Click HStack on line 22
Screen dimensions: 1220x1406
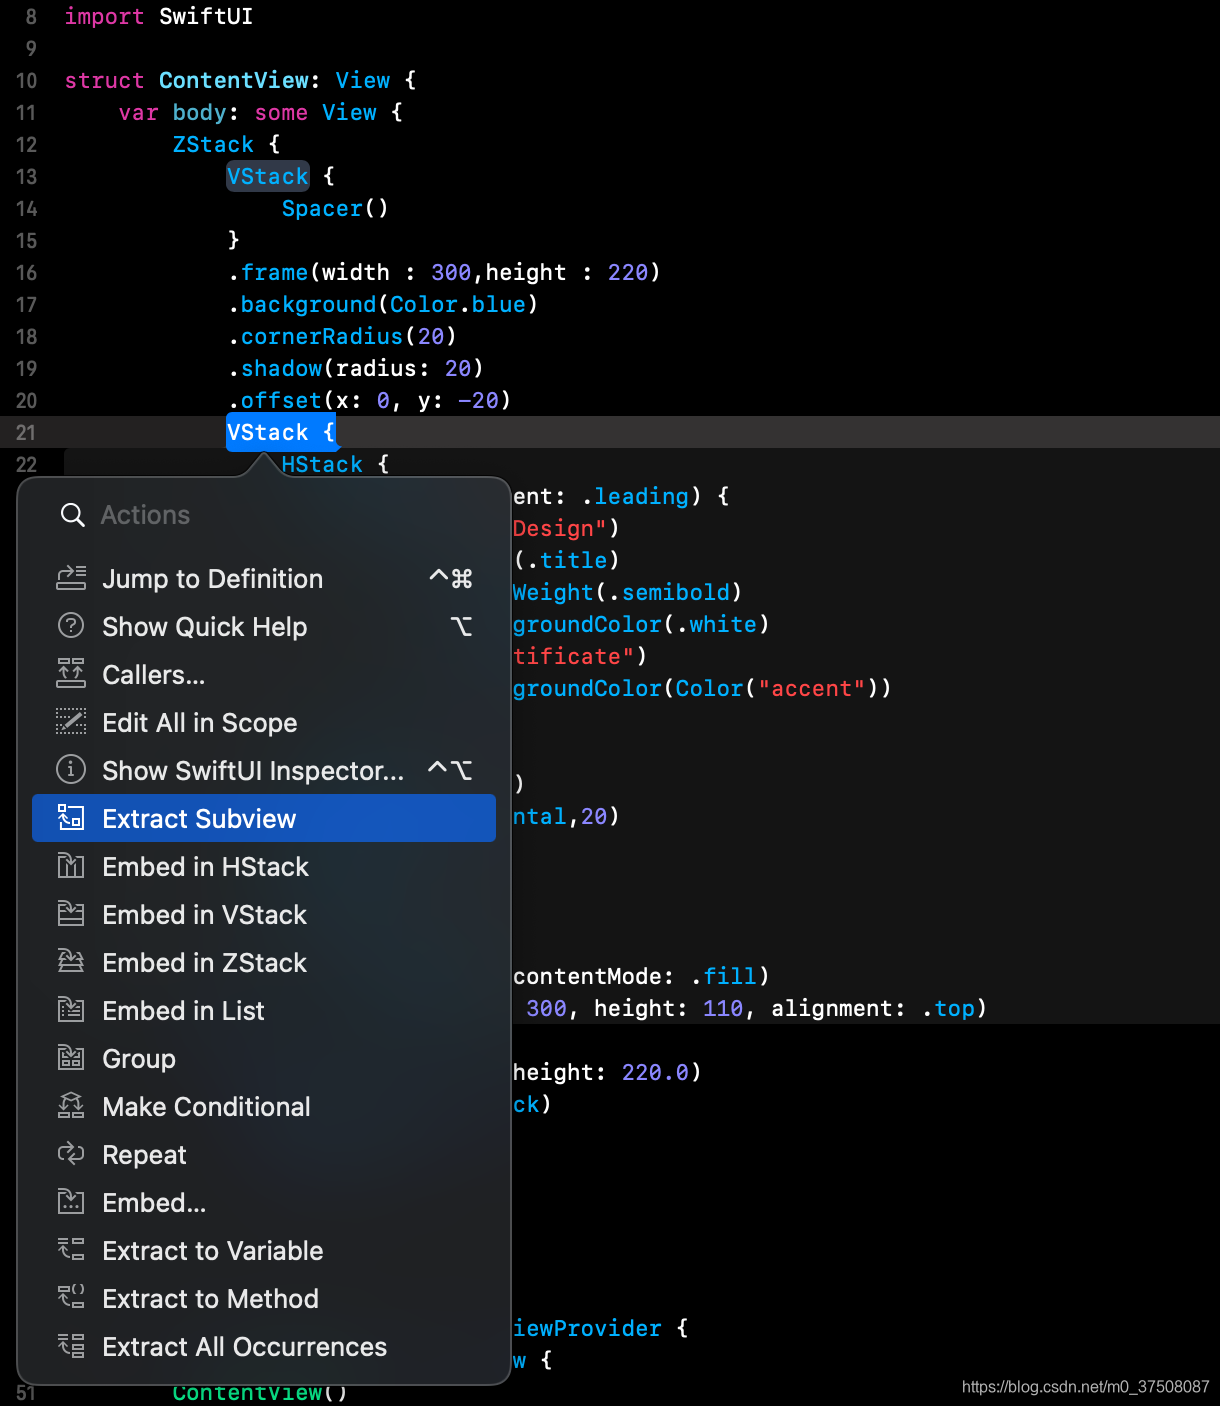click(322, 464)
